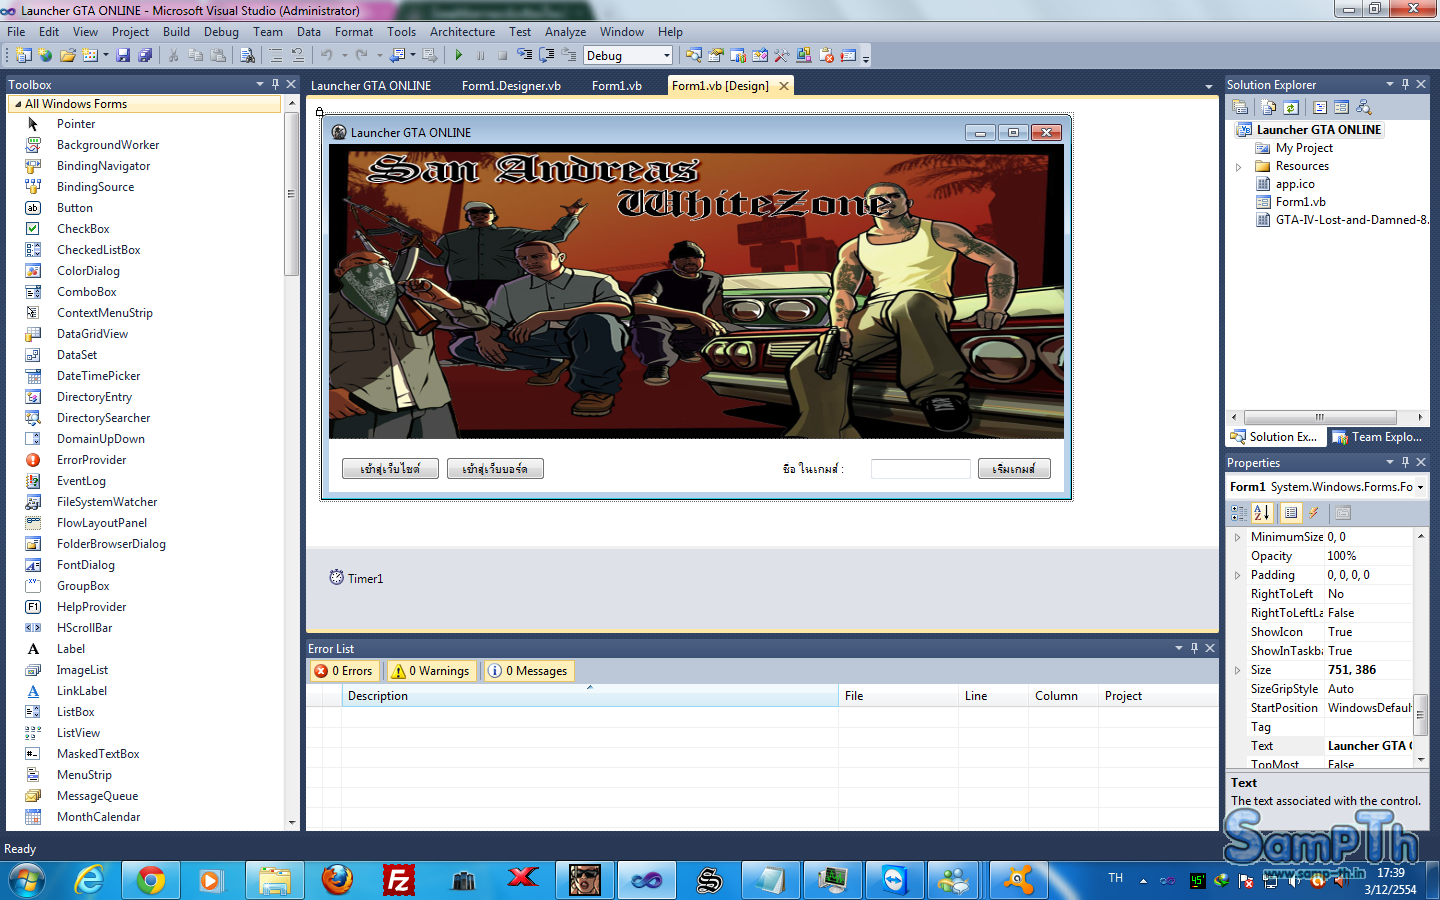
Task: Pin the Toolbox panel with auto-hide icon
Action: pos(276,84)
